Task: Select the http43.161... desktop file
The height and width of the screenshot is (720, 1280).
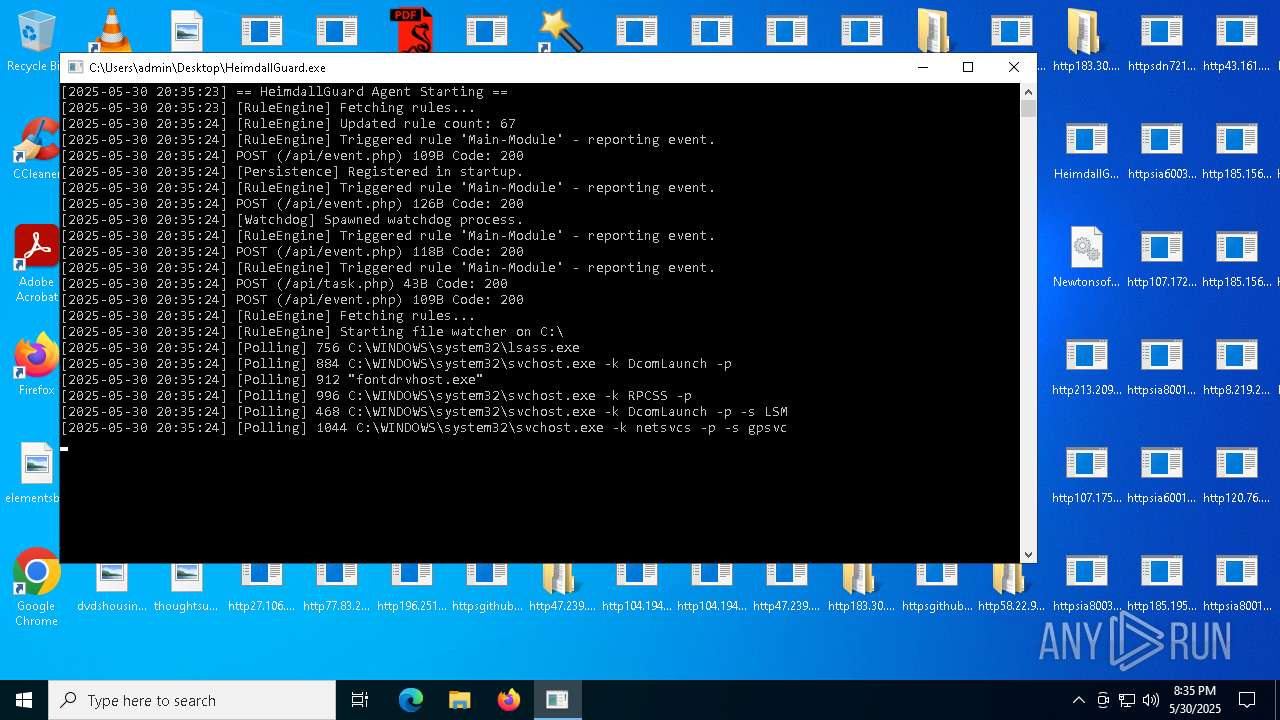Action: 1237,41
